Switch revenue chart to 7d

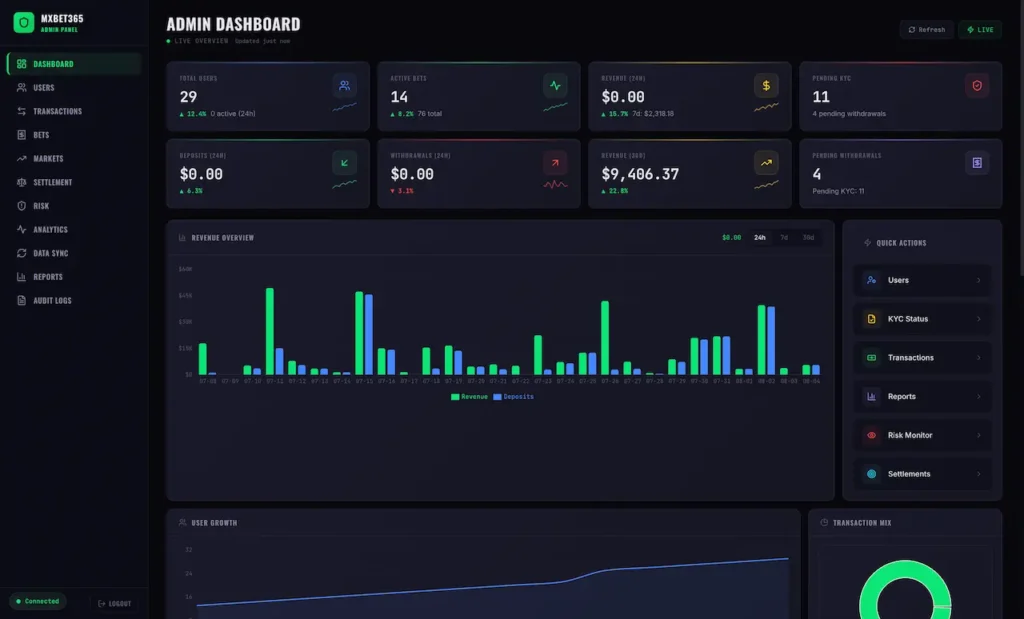coord(784,238)
